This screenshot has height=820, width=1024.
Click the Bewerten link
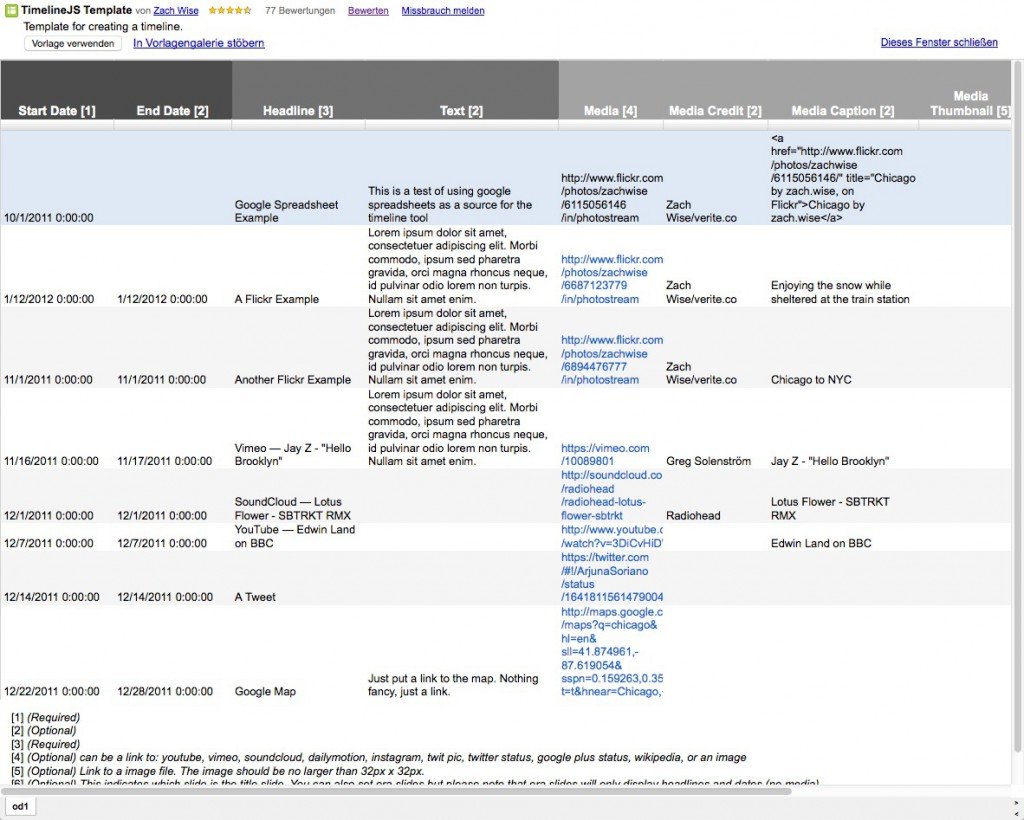(x=368, y=11)
